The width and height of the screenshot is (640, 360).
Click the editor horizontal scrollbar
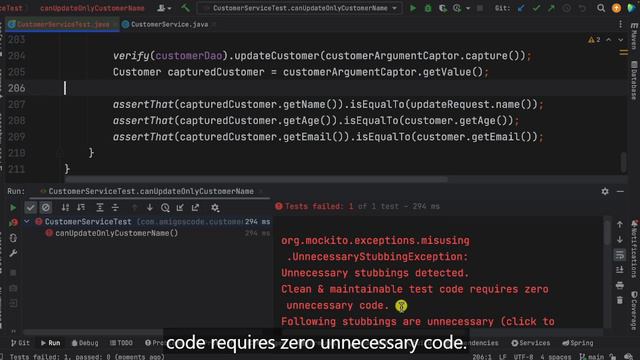[256, 179]
